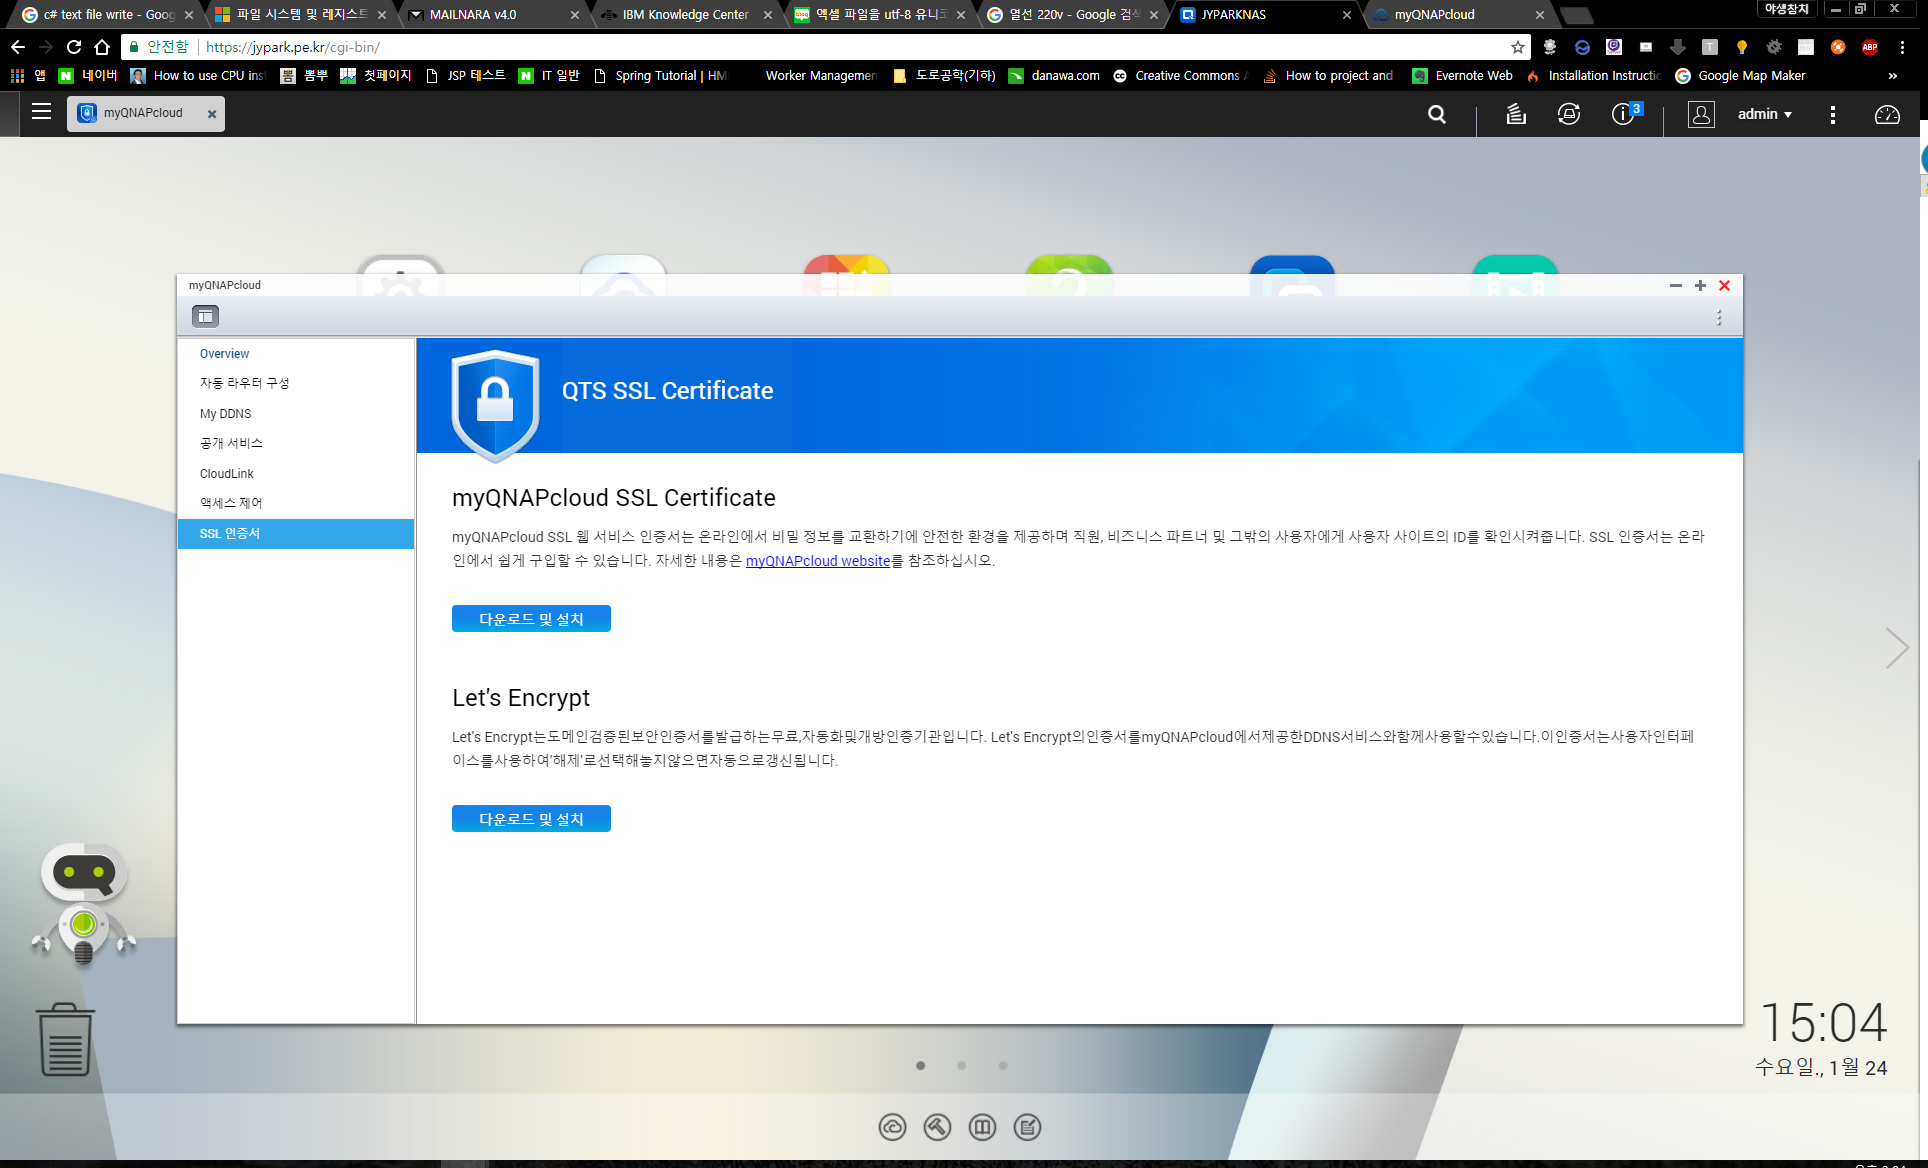Viewport: 1928px width, 1168px height.
Task: Select SSL 인증서 in the sidebar
Action: [x=296, y=533]
